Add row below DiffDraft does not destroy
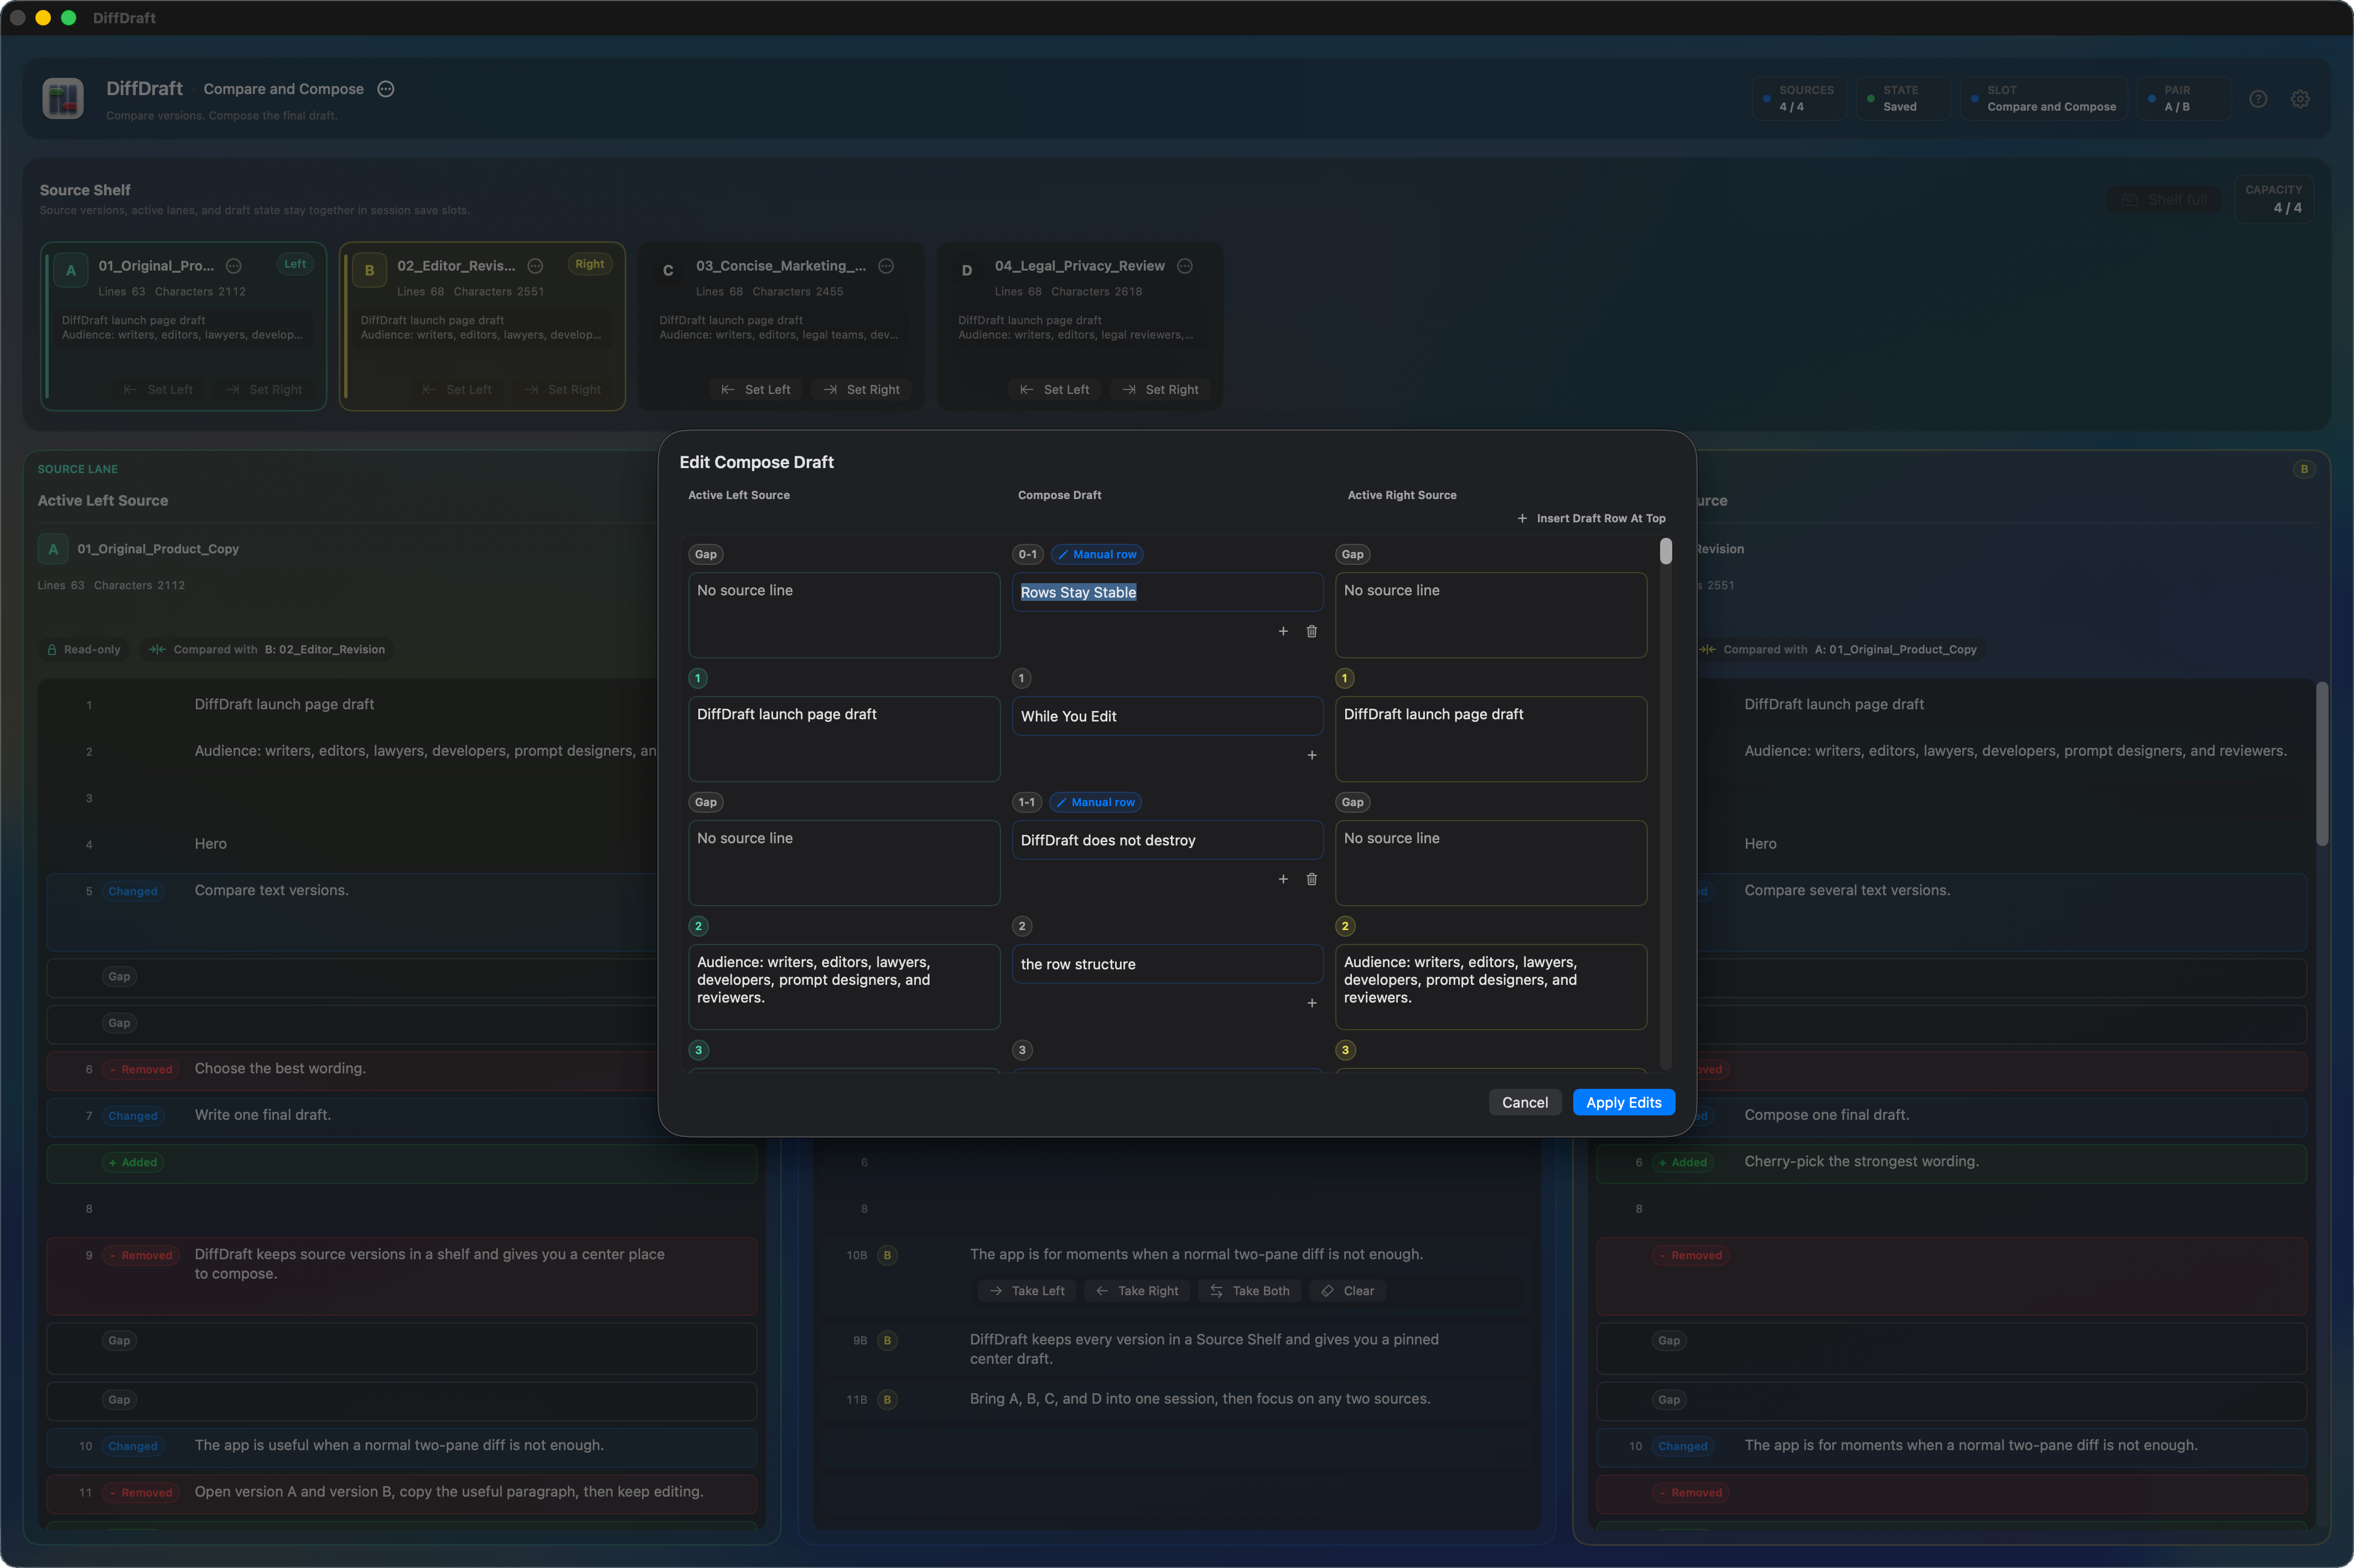The height and width of the screenshot is (1568, 2354). tap(1283, 879)
